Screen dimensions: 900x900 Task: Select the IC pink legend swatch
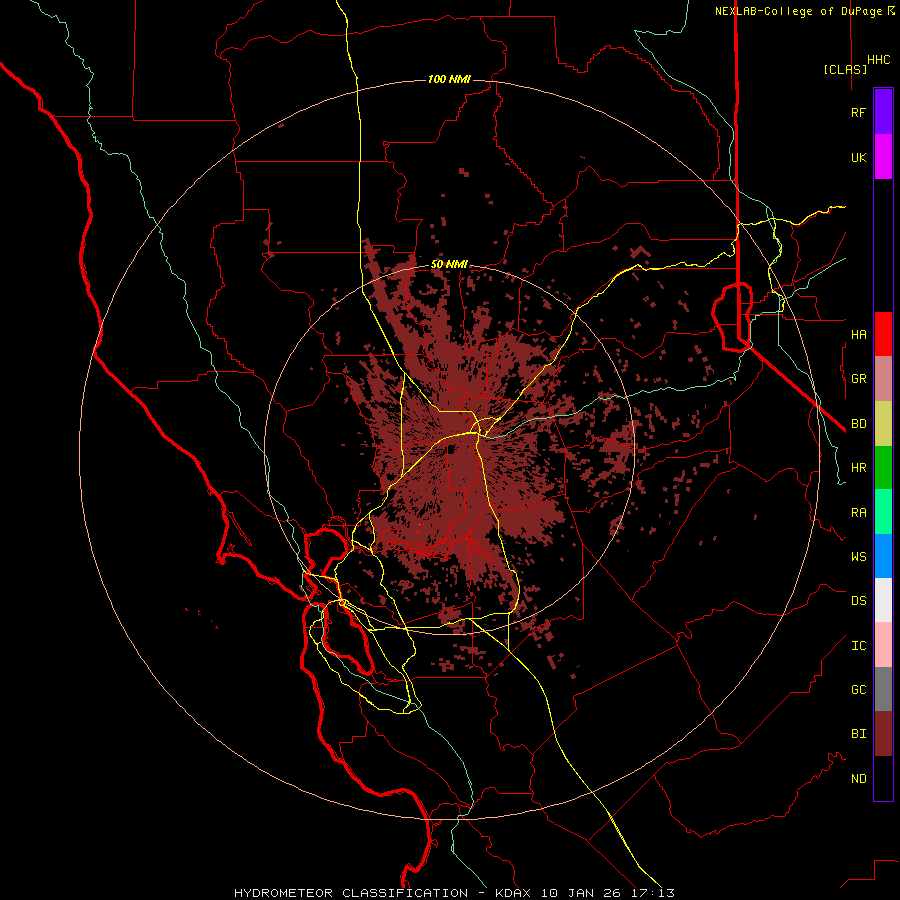tap(883, 645)
